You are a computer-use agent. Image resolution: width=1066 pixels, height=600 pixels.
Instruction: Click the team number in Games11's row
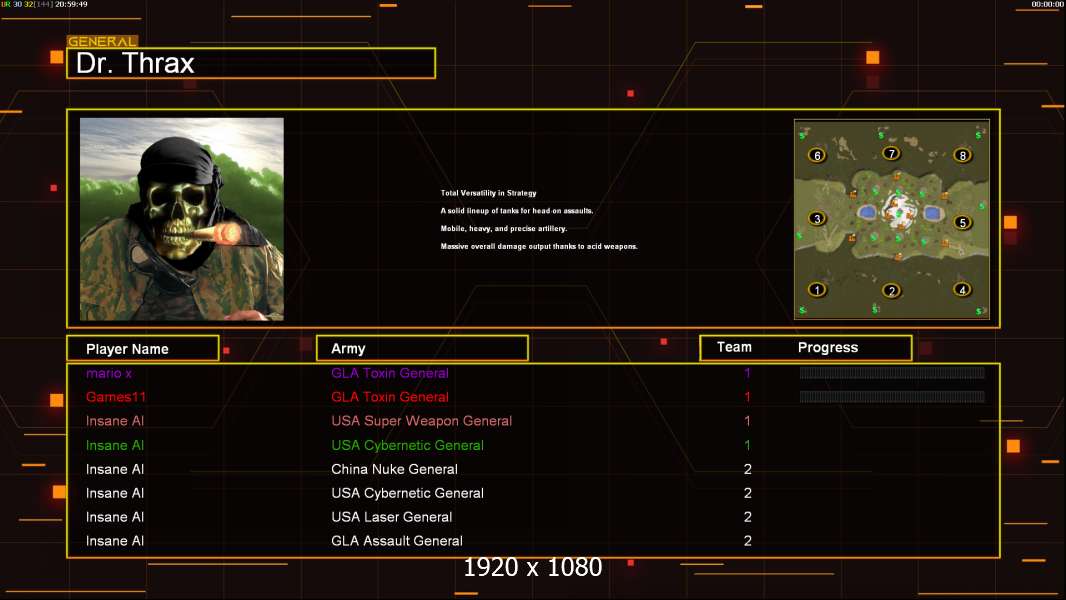point(747,397)
